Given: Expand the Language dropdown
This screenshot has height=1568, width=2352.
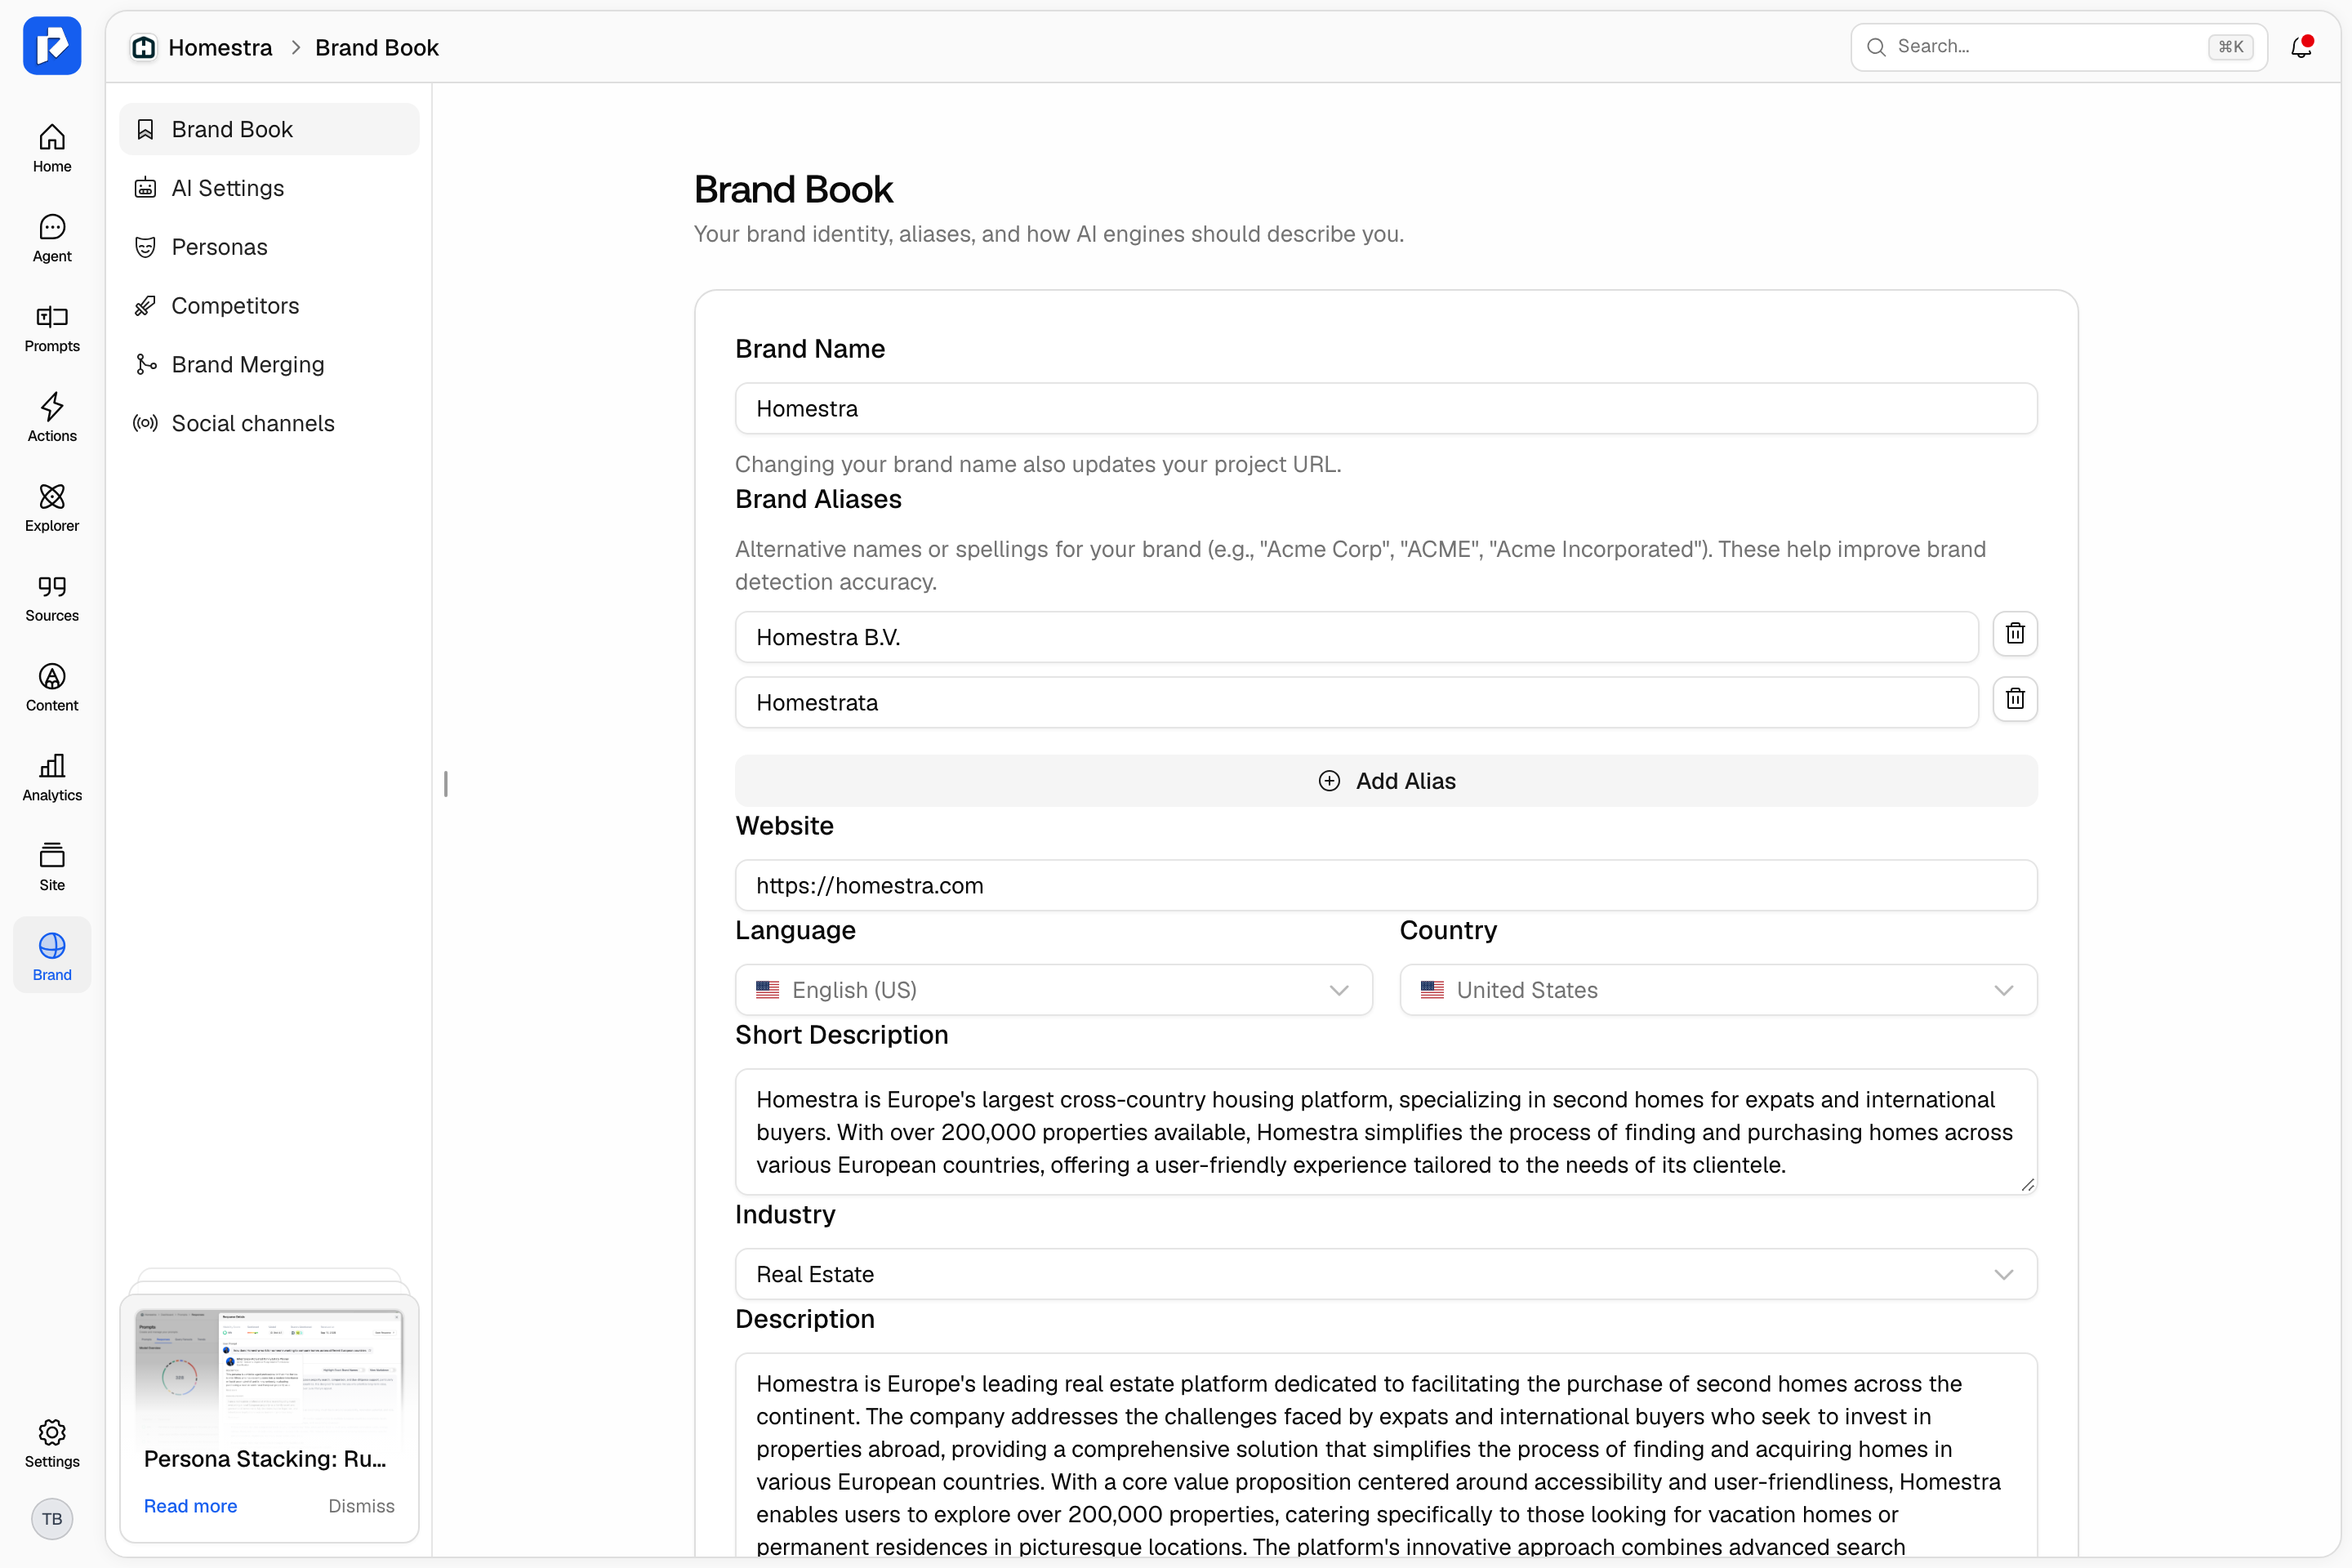Looking at the screenshot, I should tap(1053, 990).
